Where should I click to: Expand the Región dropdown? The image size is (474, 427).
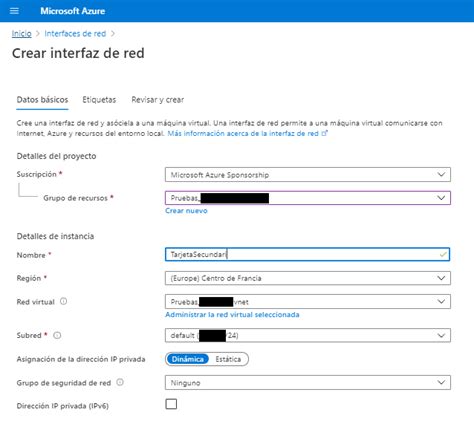point(308,278)
